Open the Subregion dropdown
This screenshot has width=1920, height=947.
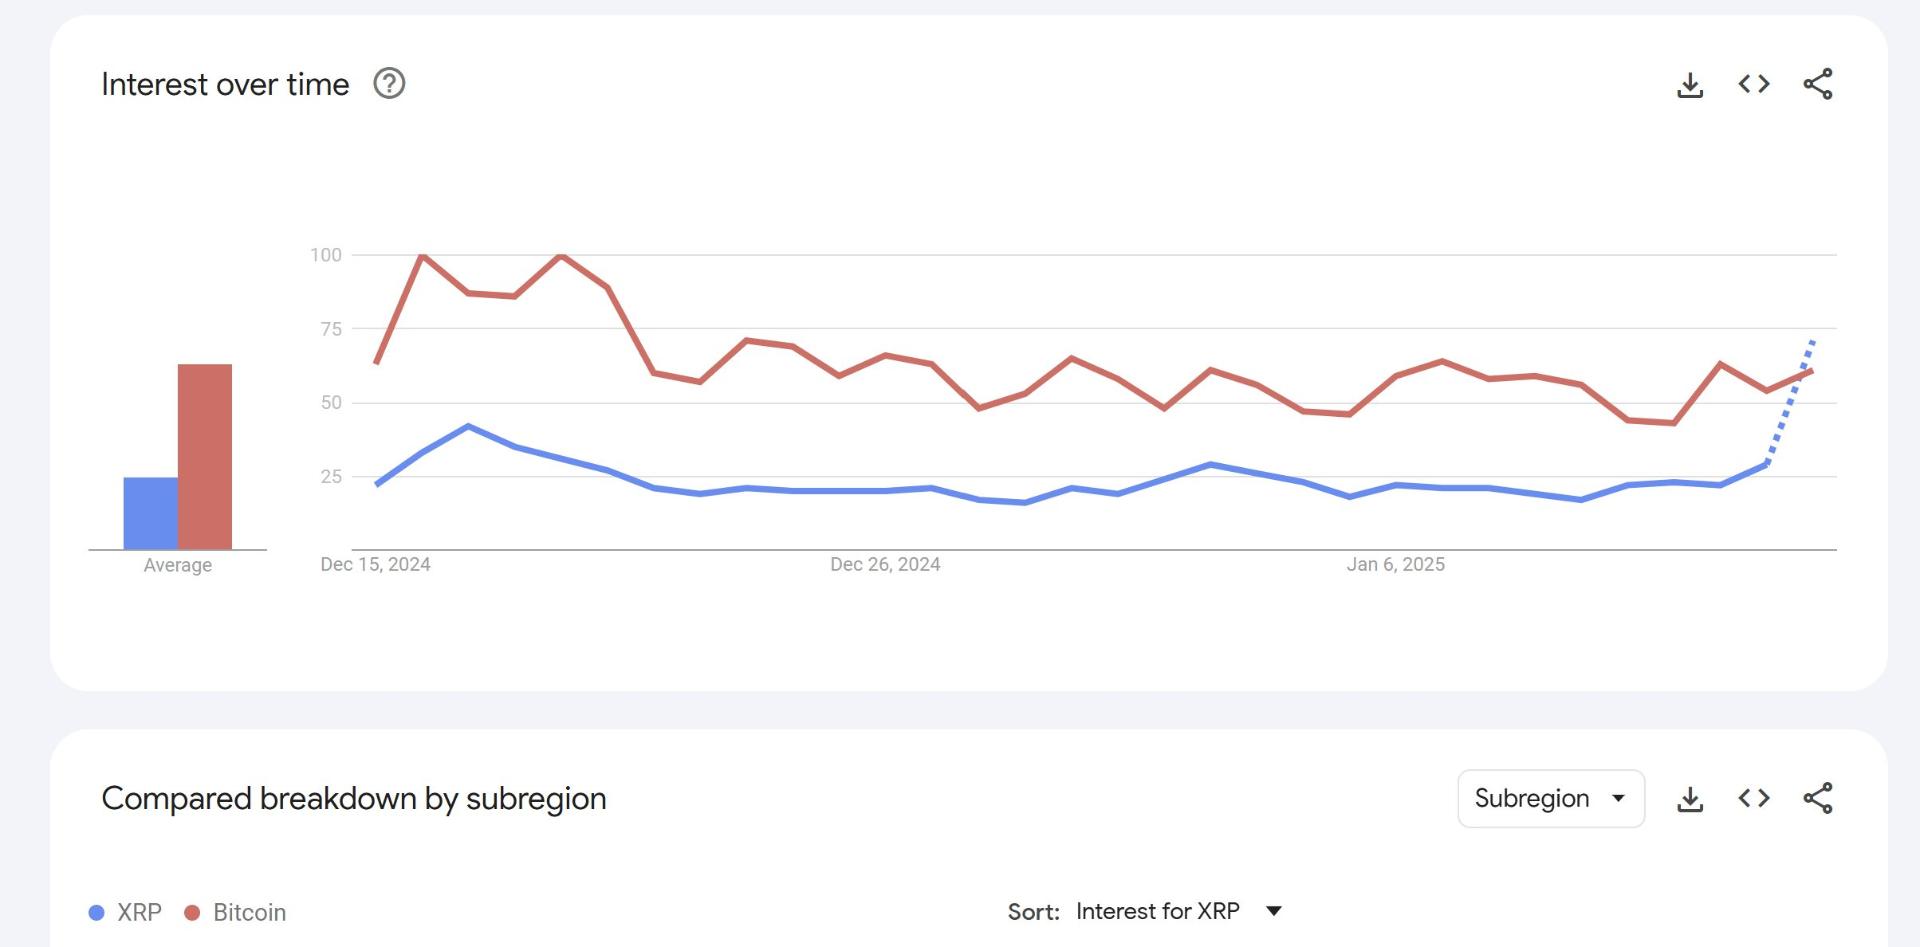[1551, 798]
